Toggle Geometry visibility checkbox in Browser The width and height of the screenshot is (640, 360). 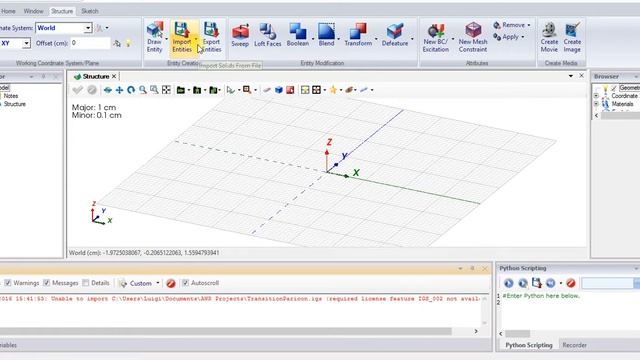[614, 88]
